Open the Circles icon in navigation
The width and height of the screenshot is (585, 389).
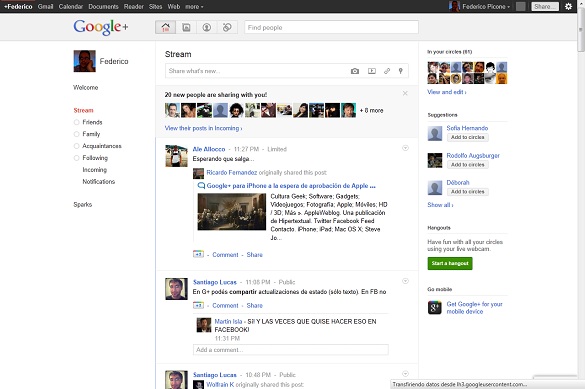pyautogui.click(x=227, y=27)
